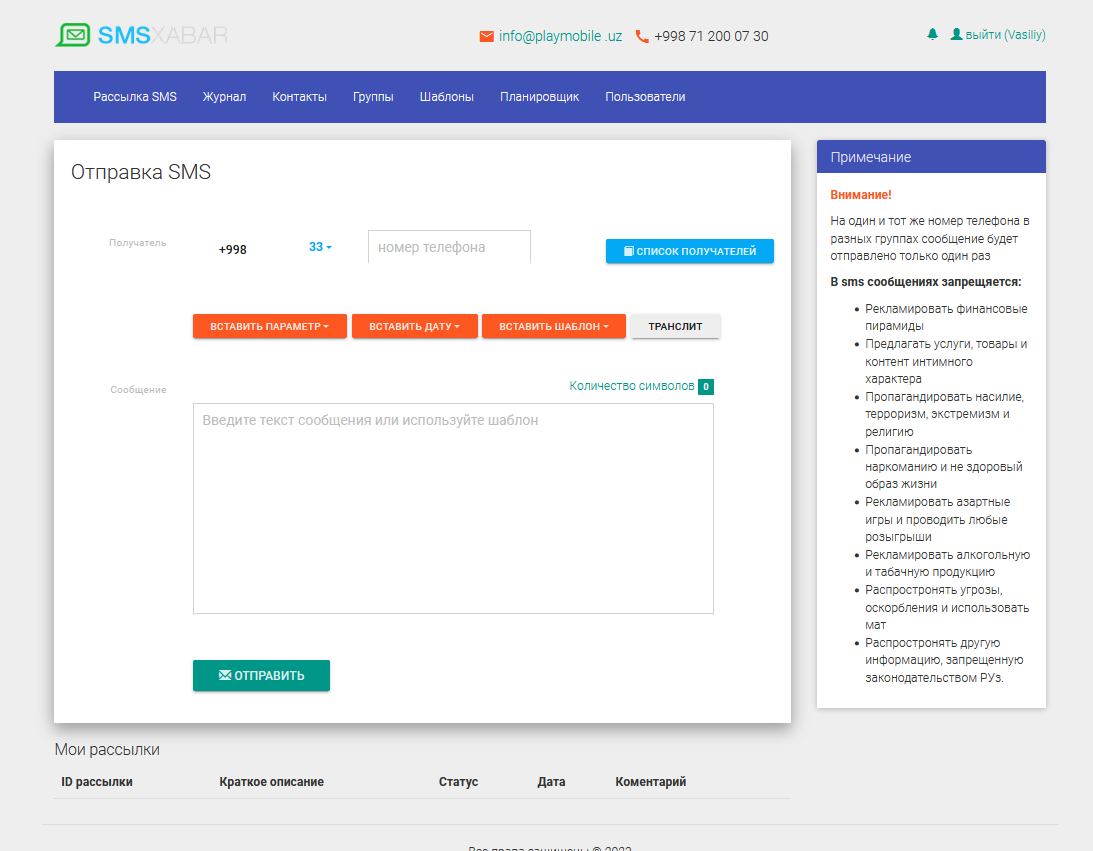The height and width of the screenshot is (851, 1093).
Task: Navigate to Пользователи in the navbar
Action: (x=645, y=97)
